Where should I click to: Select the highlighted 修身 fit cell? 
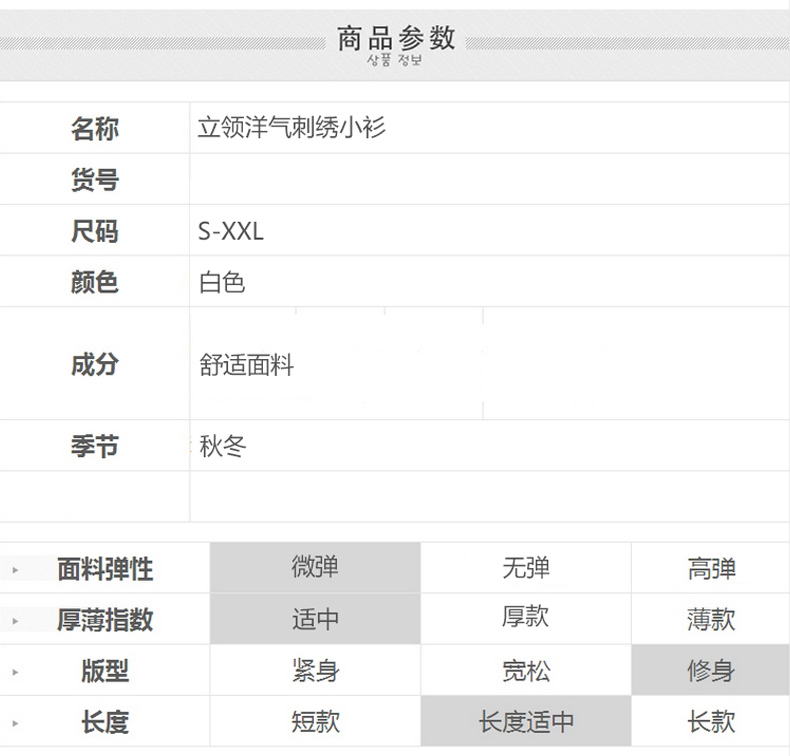[711, 671]
